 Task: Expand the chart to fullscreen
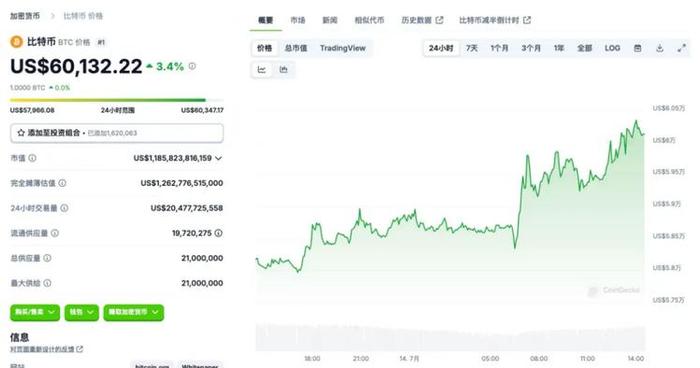pos(681,48)
